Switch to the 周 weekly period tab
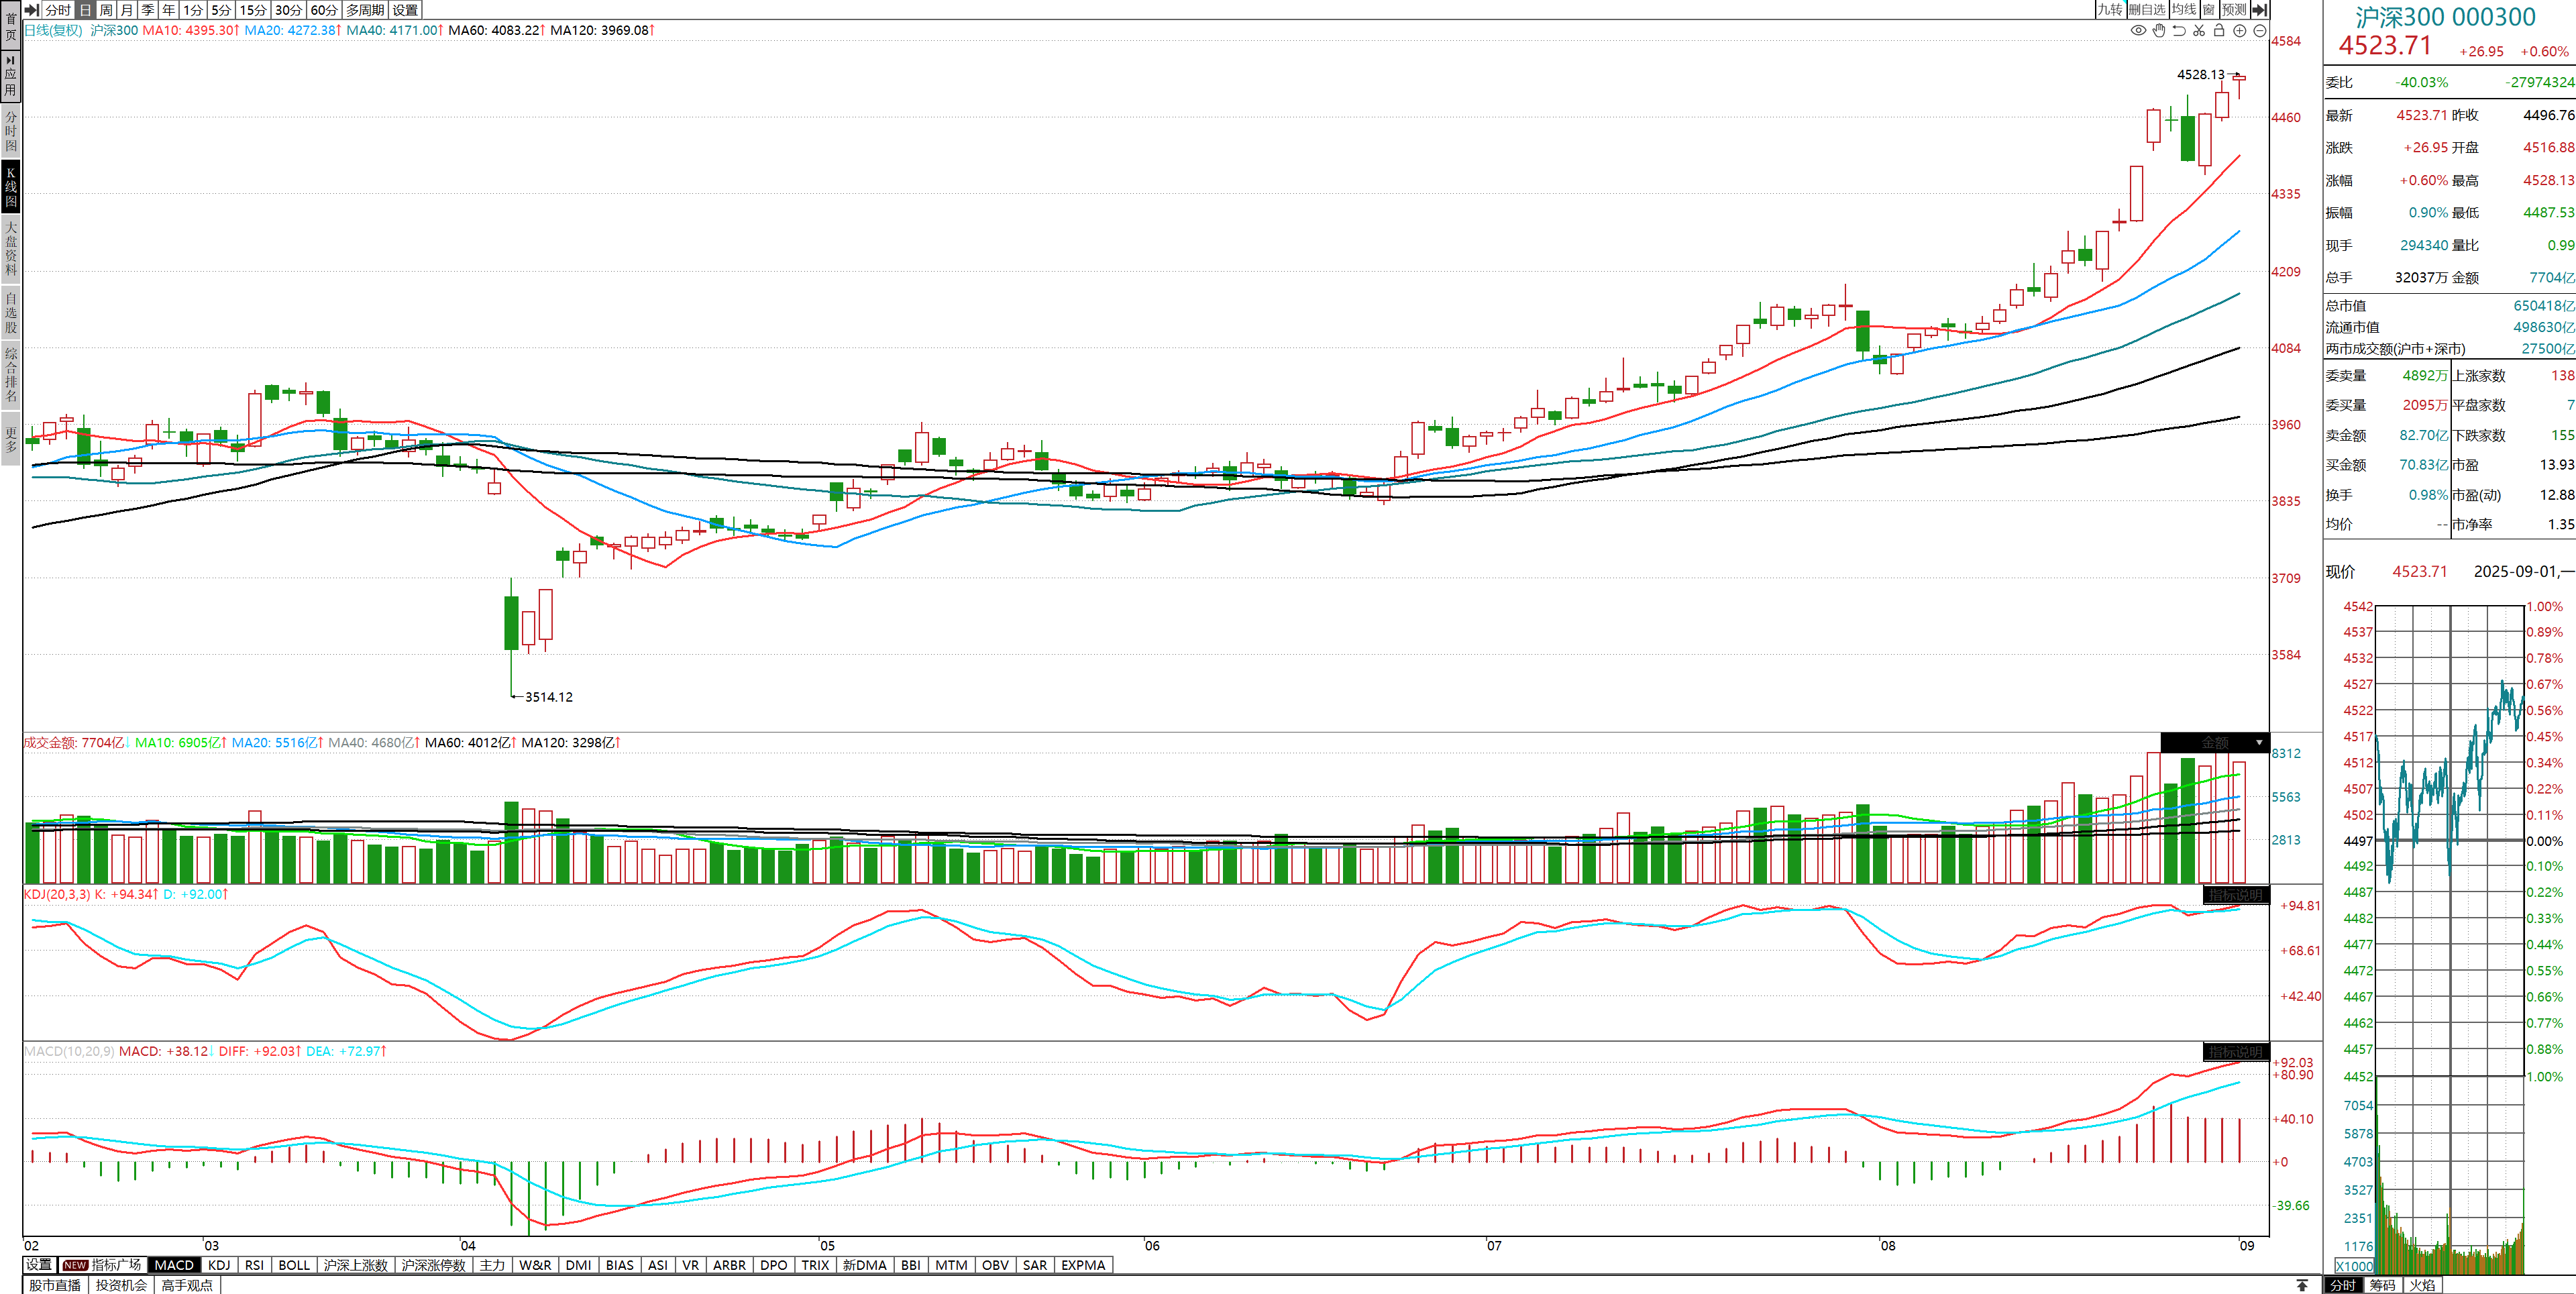 [106, 9]
